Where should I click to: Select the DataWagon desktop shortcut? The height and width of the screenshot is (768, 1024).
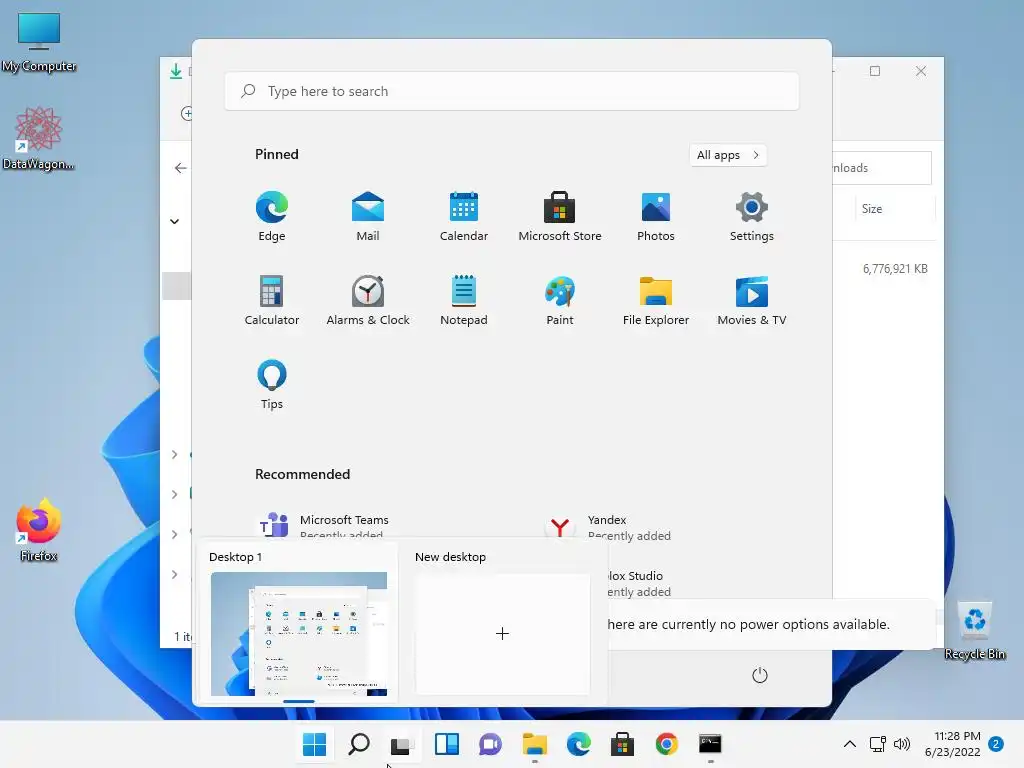(39, 138)
